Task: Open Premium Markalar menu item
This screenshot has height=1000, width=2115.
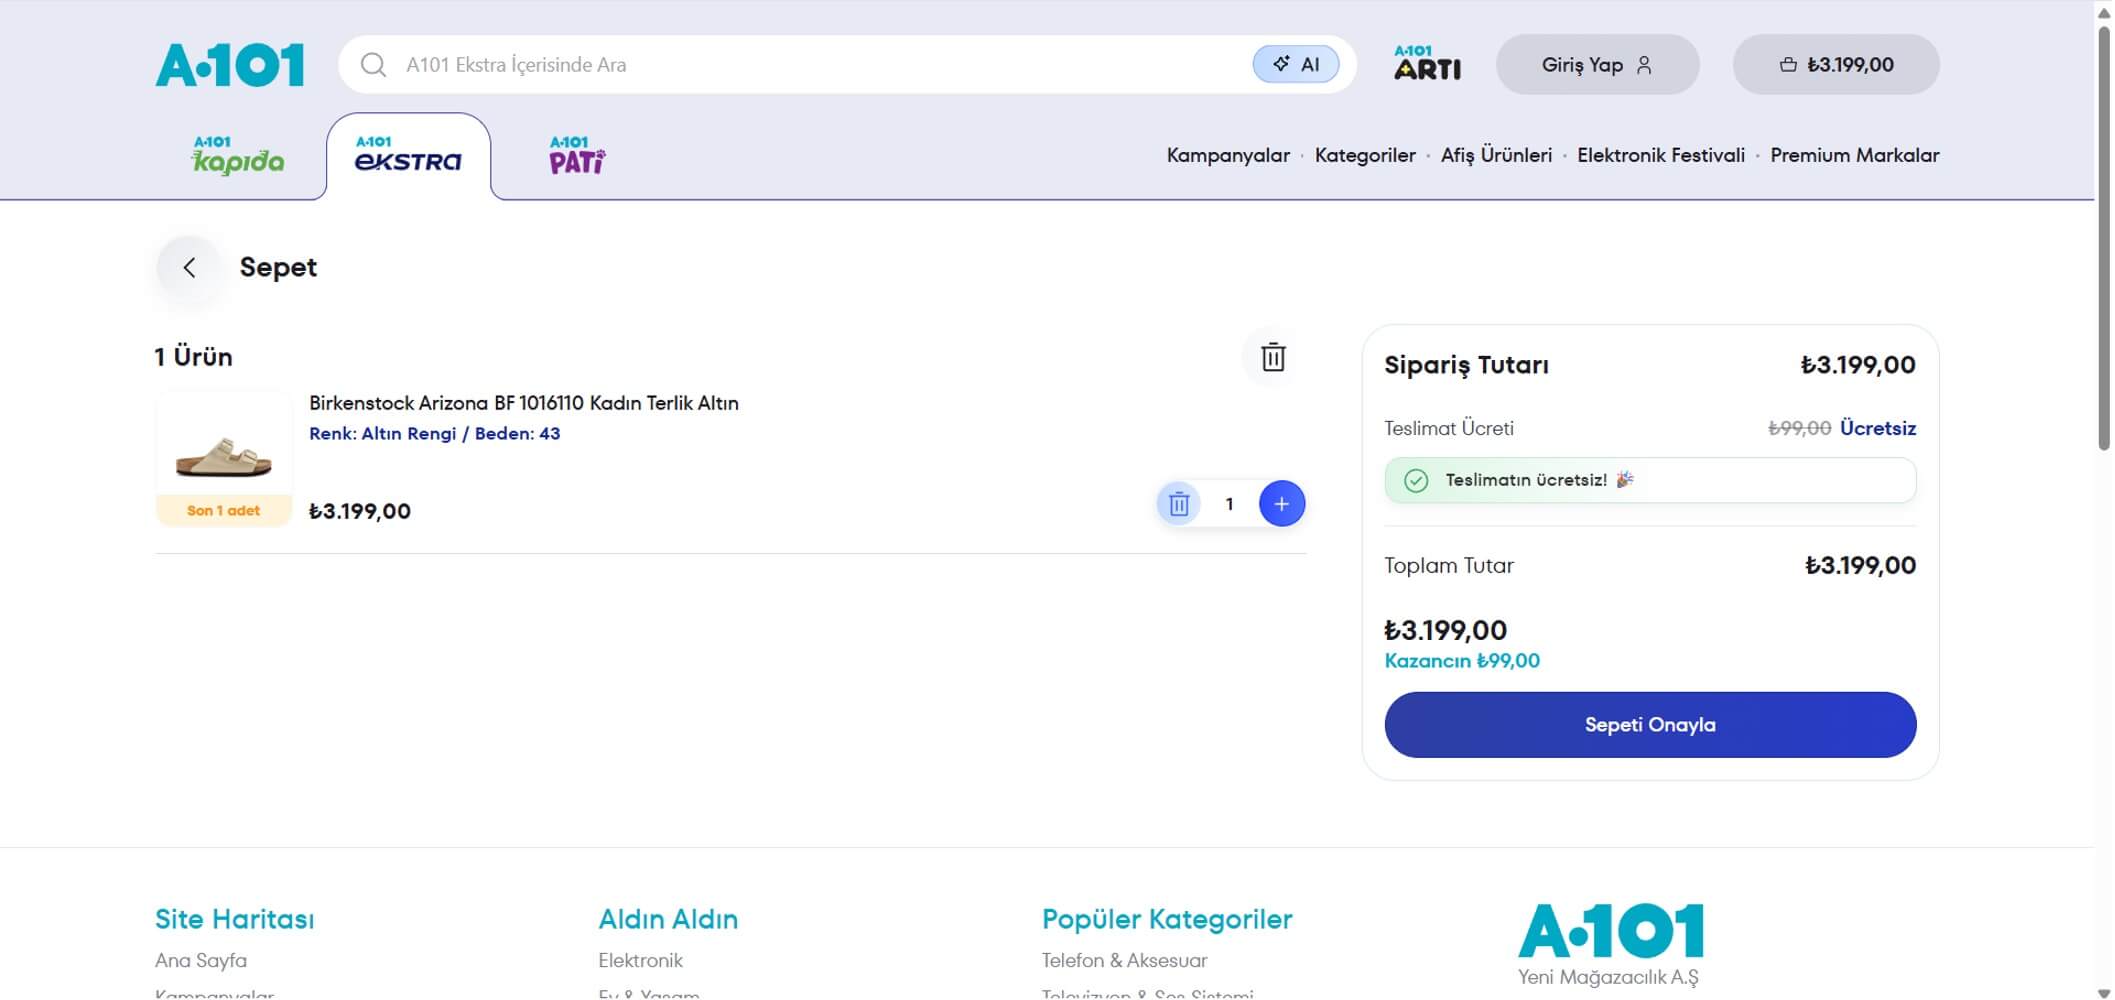Action: (x=1854, y=155)
